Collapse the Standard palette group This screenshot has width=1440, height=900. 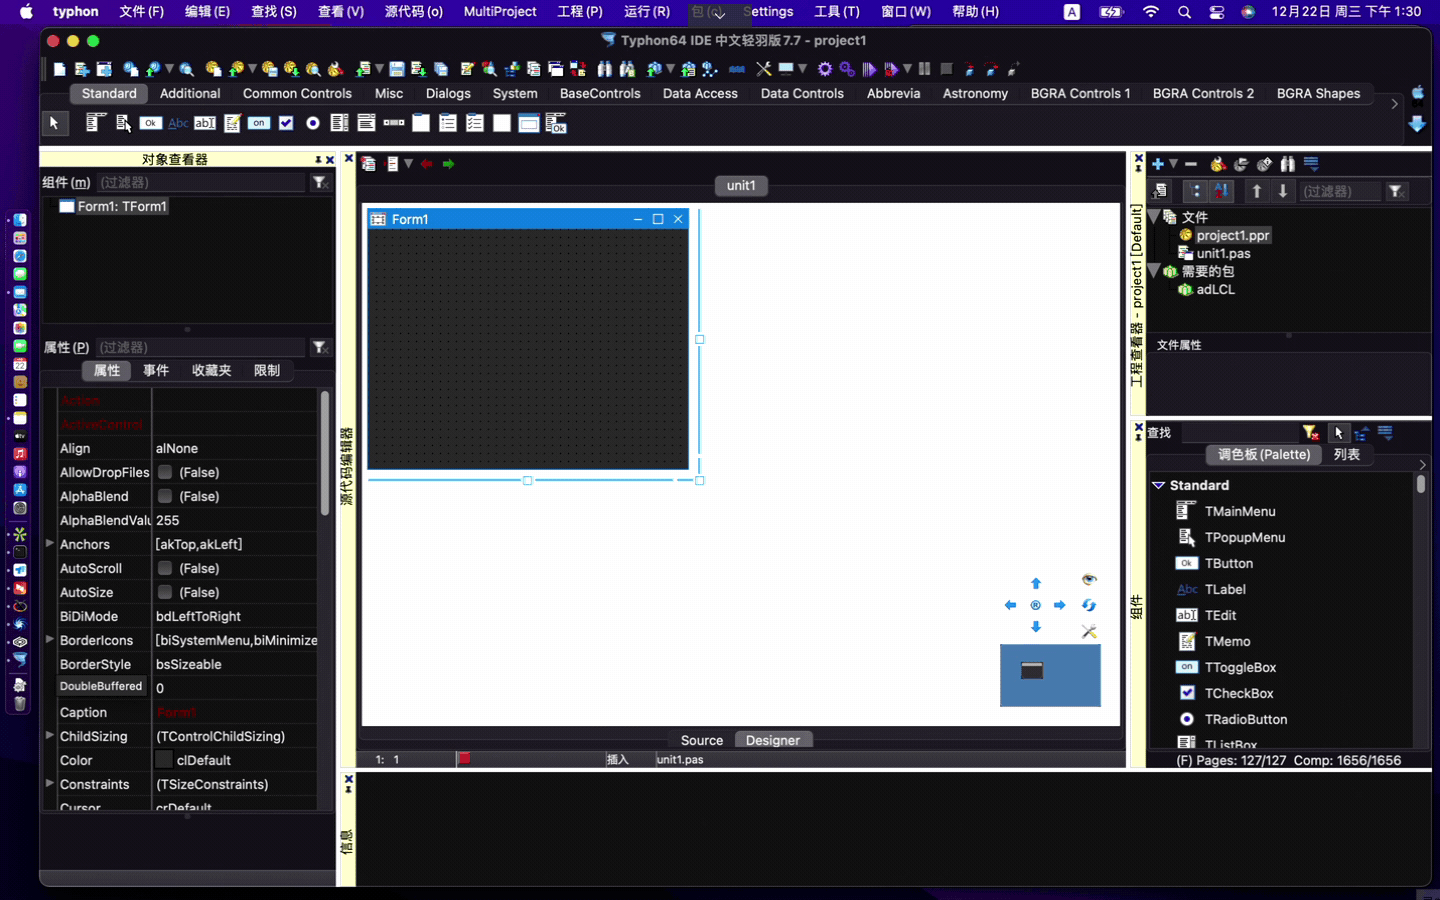click(x=1159, y=485)
